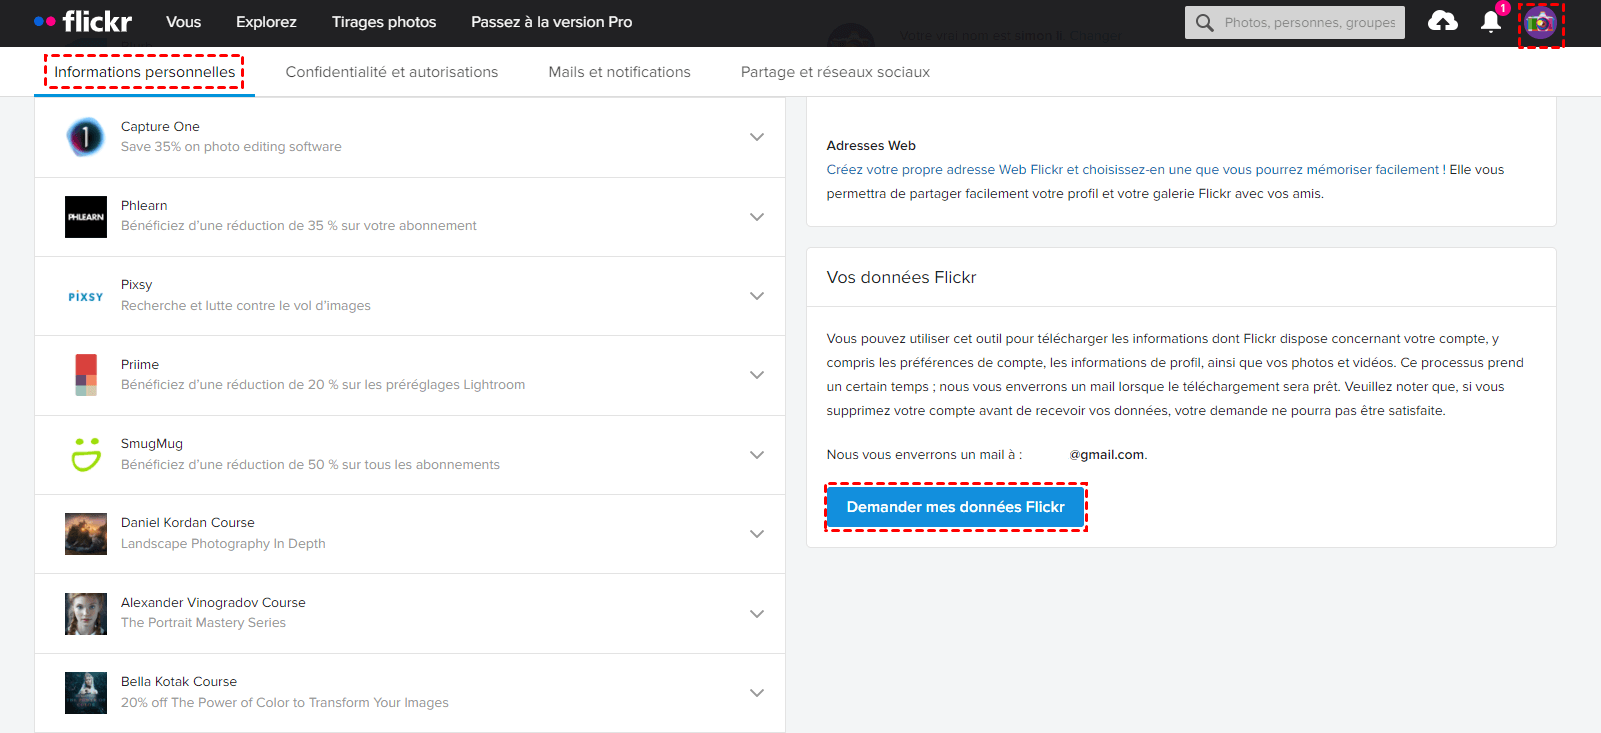This screenshot has width=1601, height=733.
Task: Expand the Daniel Kordan Course row
Action: click(x=757, y=534)
